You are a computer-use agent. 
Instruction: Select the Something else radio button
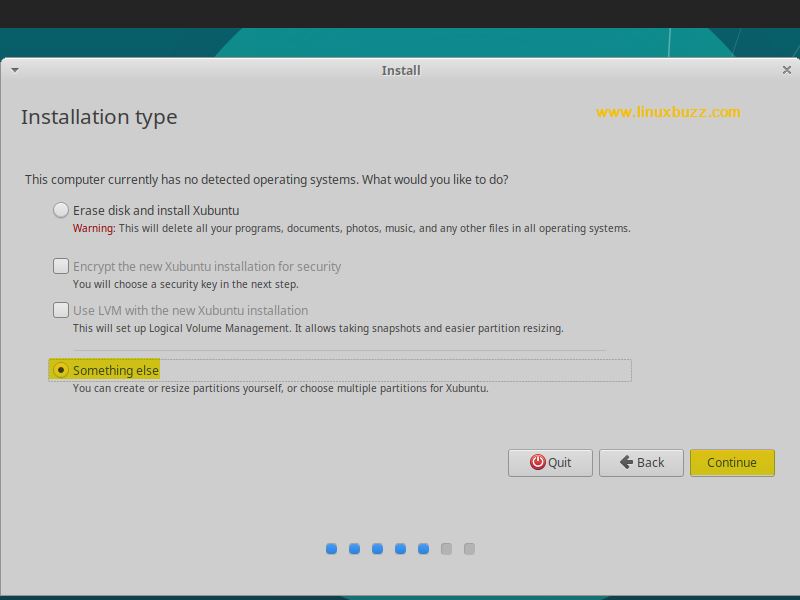61,370
